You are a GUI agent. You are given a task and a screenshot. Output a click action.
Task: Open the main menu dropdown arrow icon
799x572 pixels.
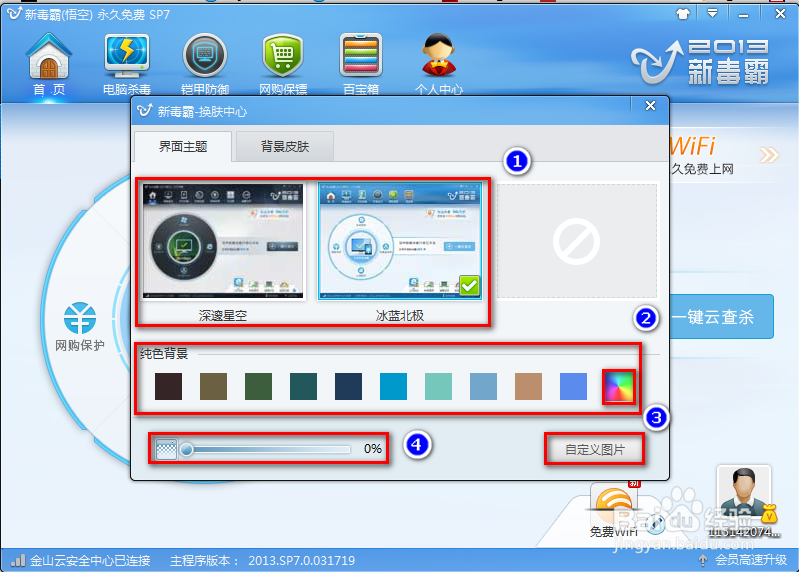[x=712, y=14]
